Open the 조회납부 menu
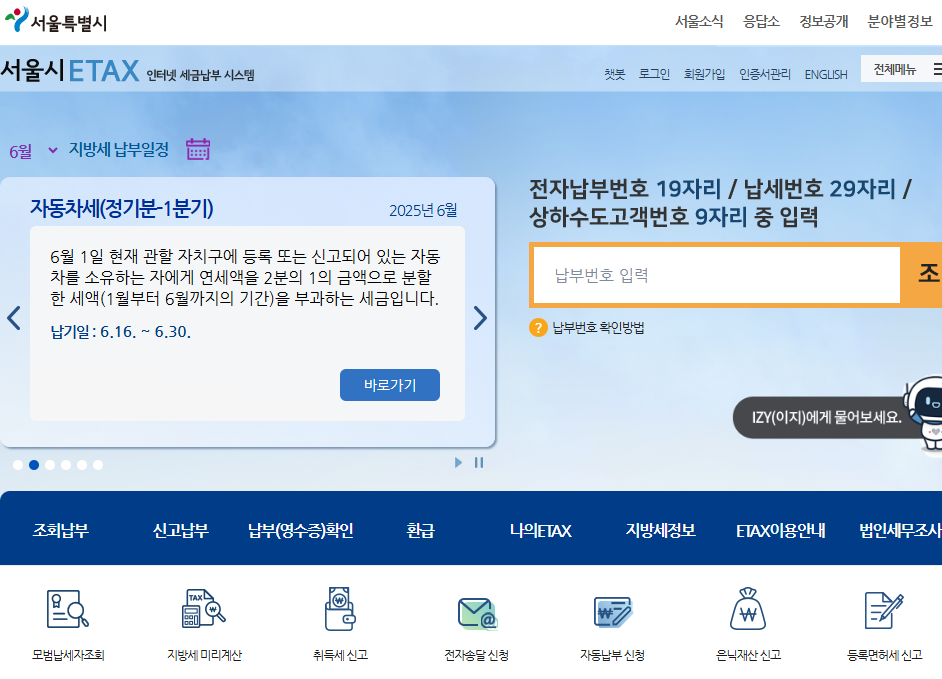Viewport: 942px width, 679px height. coord(60,530)
